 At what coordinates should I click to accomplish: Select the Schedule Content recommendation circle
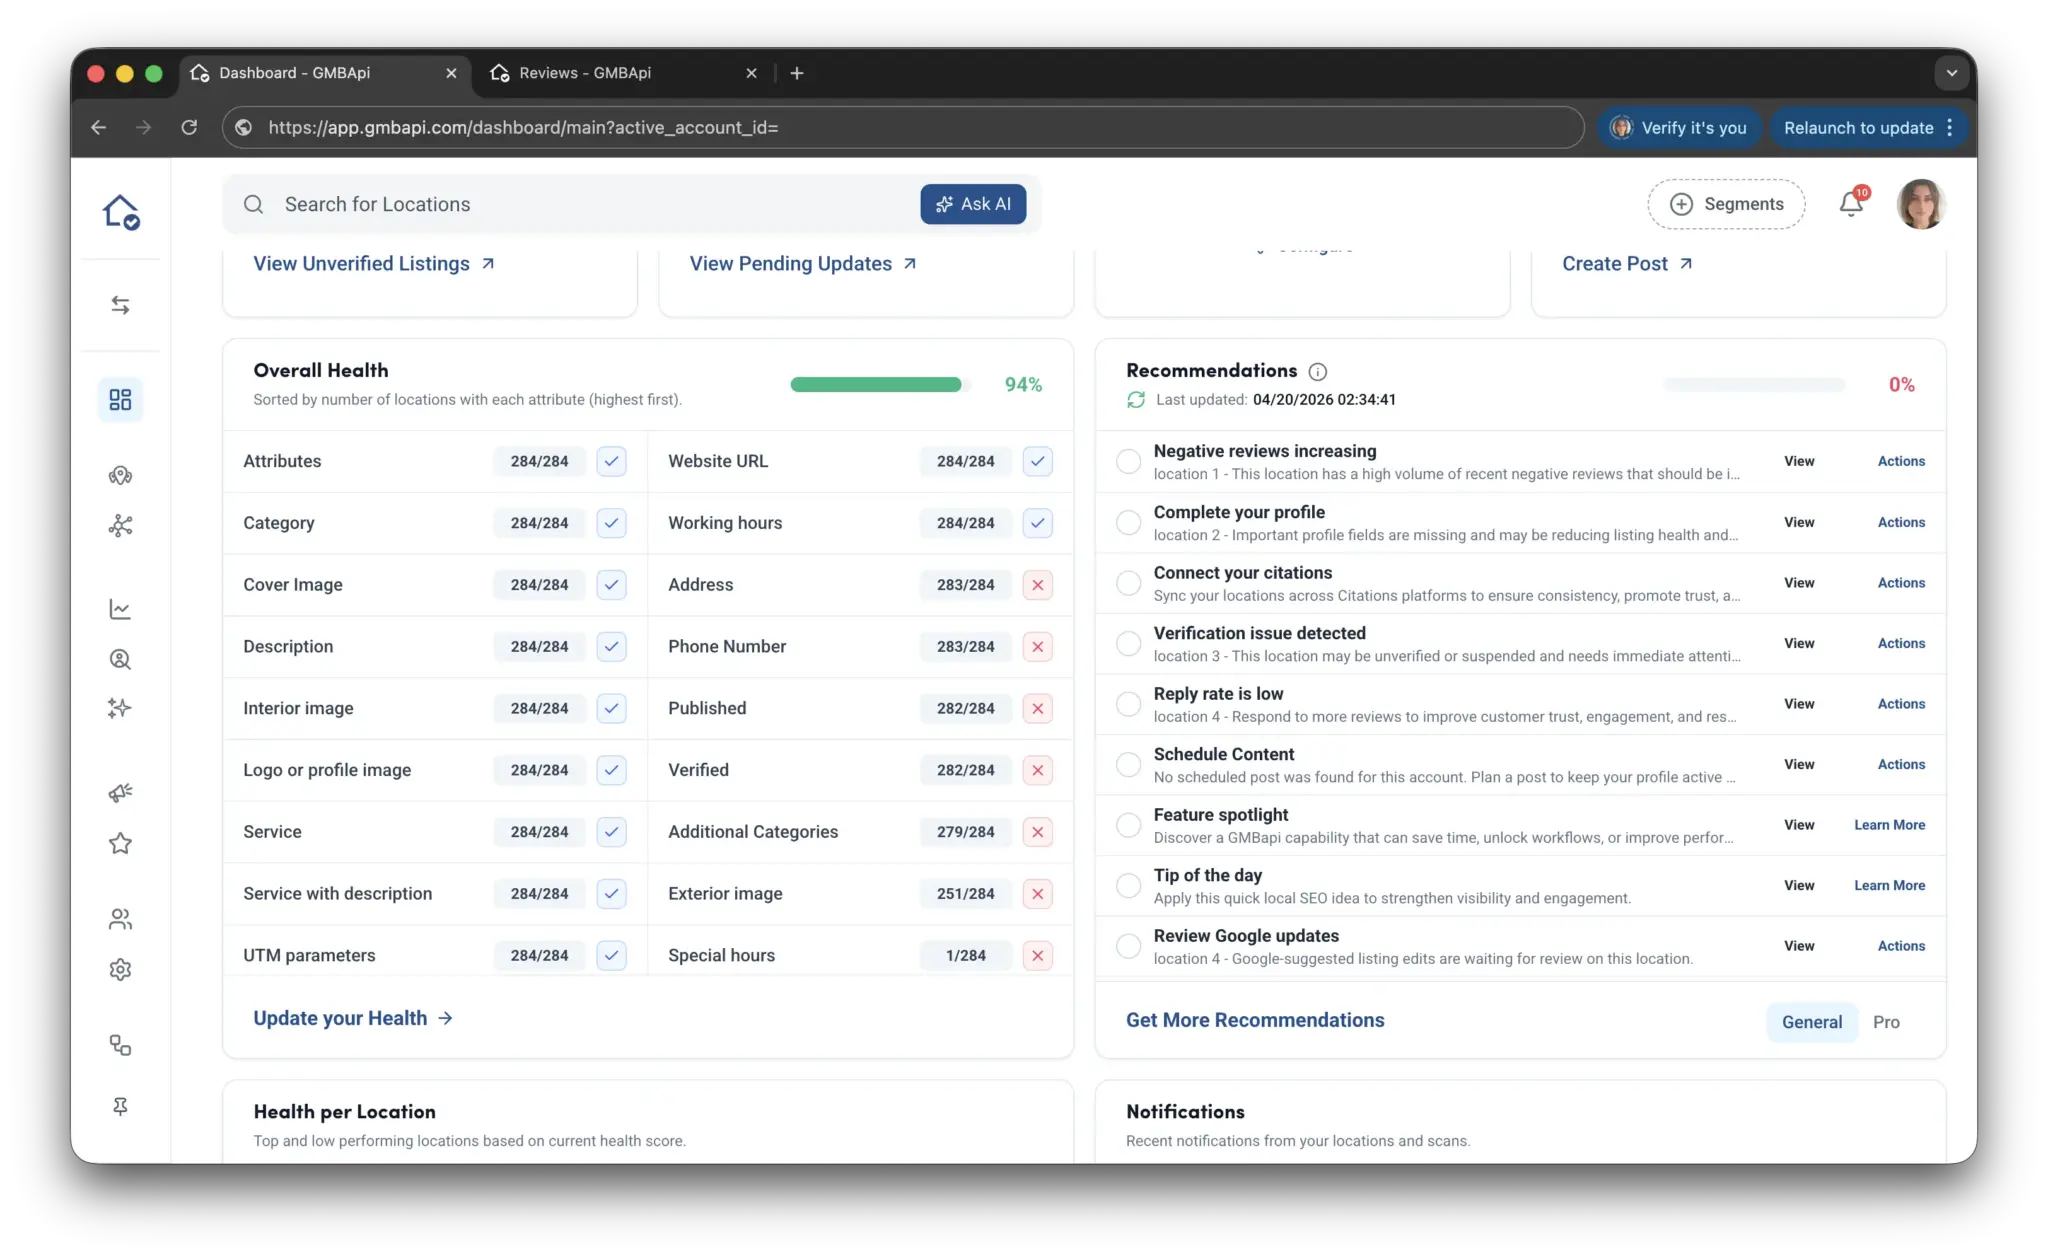click(x=1128, y=765)
